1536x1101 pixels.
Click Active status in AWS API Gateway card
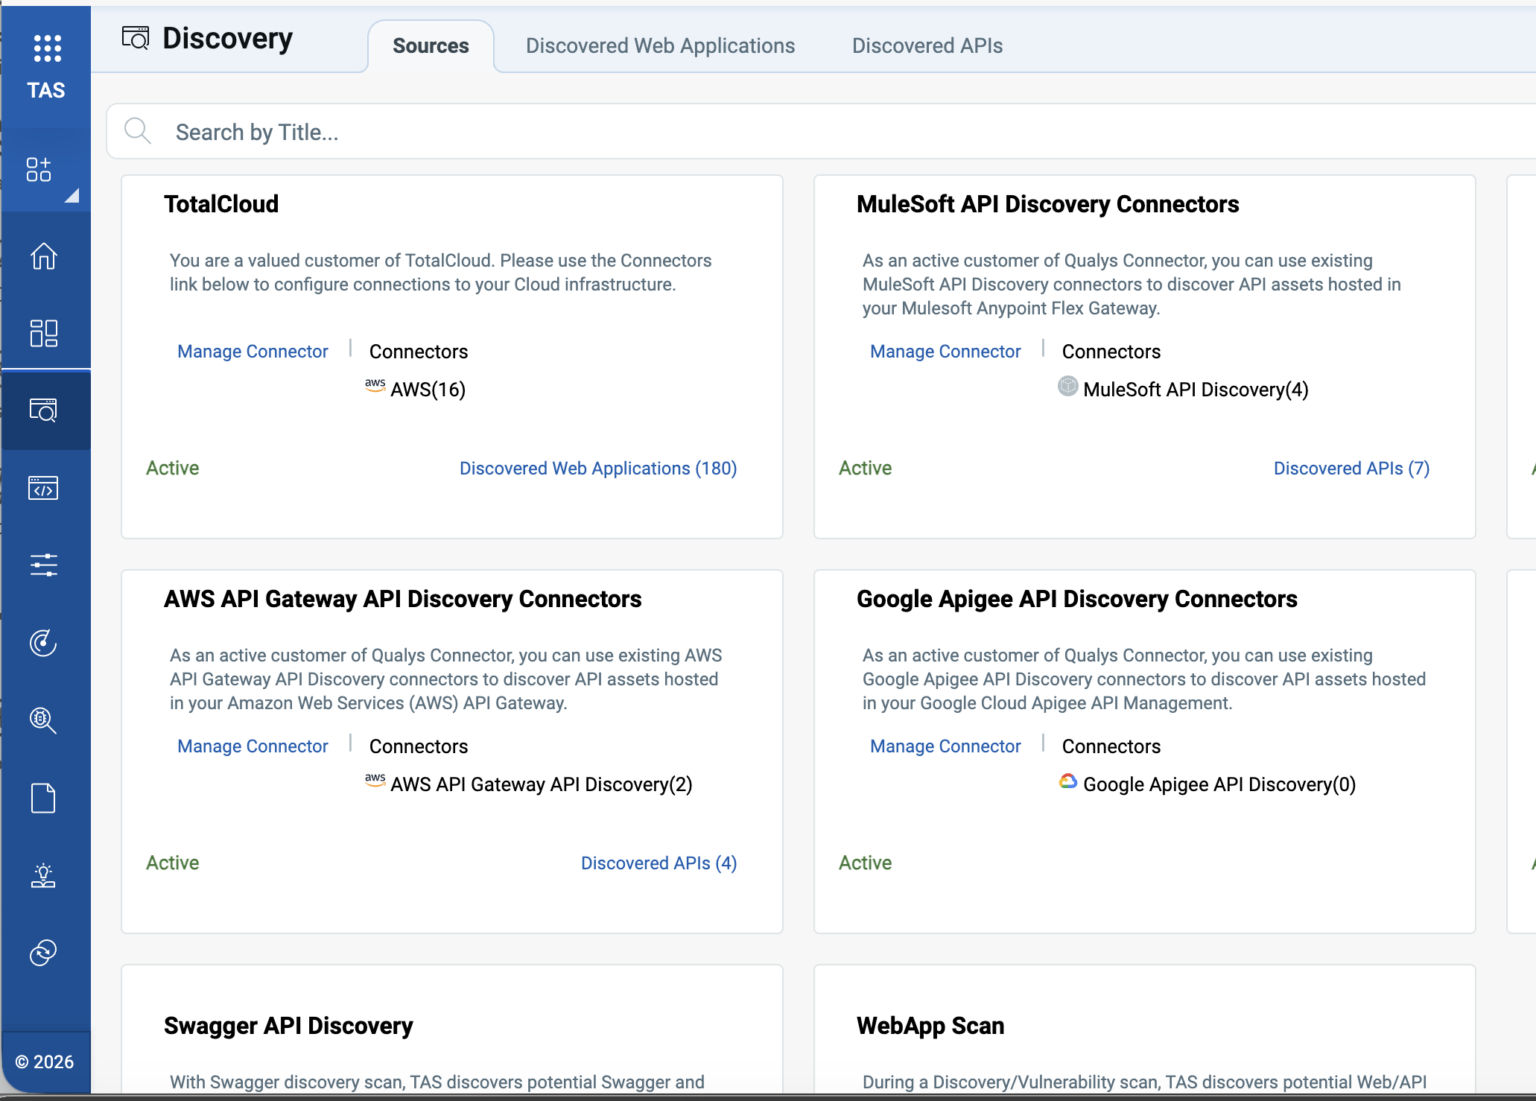(173, 863)
